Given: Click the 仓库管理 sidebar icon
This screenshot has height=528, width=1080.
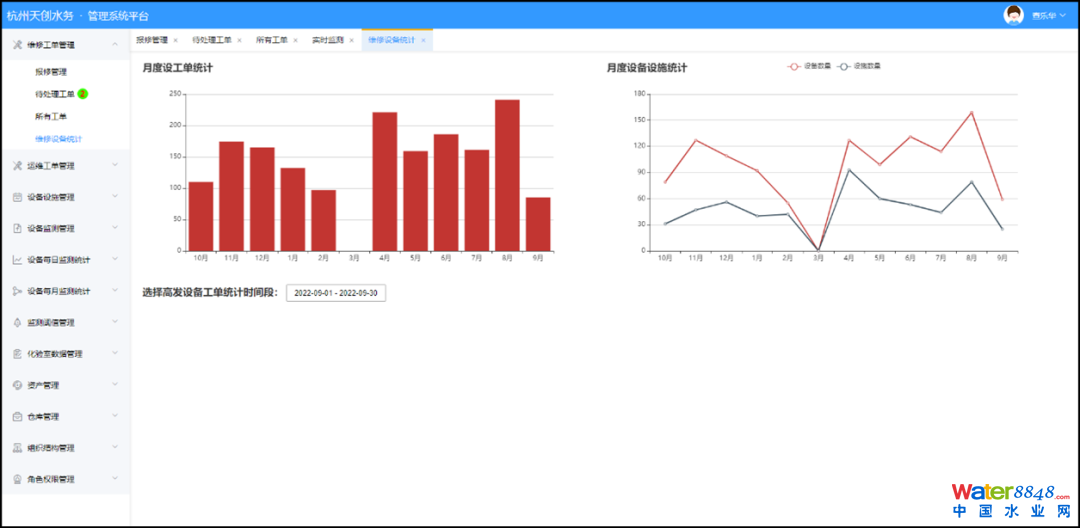Looking at the screenshot, I should coord(18,417).
